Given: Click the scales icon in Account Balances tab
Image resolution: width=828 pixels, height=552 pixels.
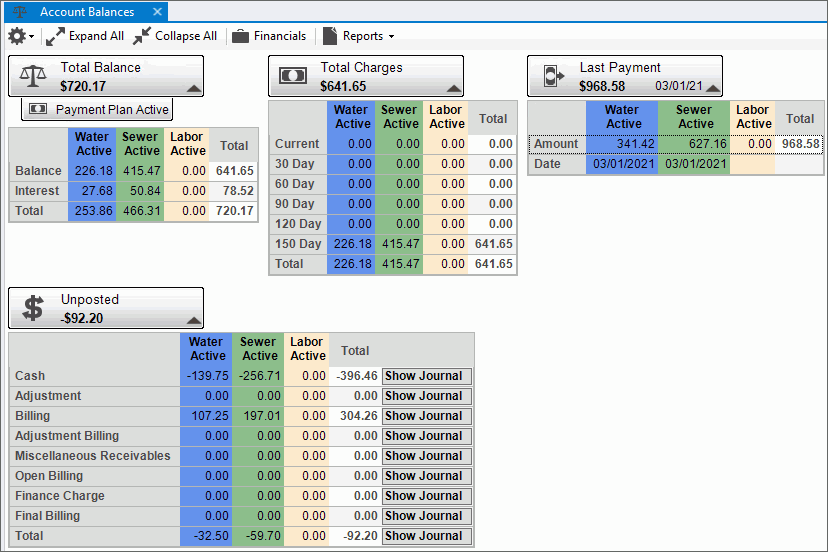Looking at the screenshot, I should 20,12.
